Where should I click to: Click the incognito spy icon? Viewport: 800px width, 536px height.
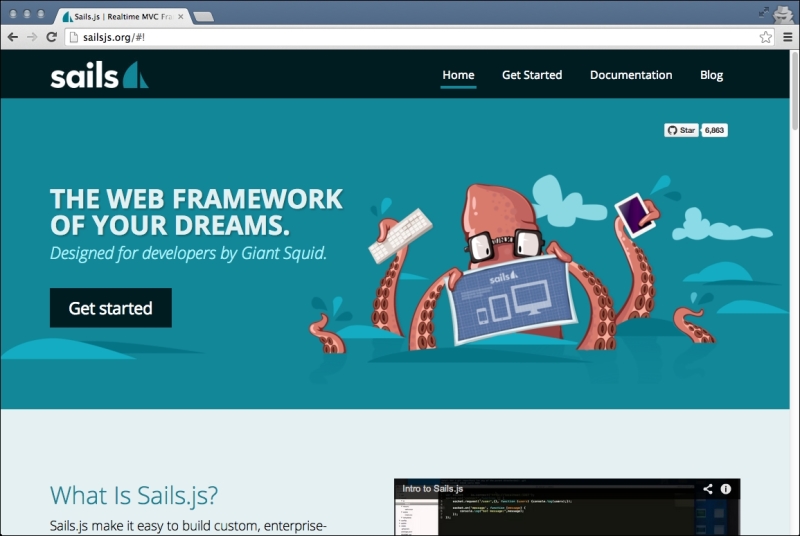(783, 14)
